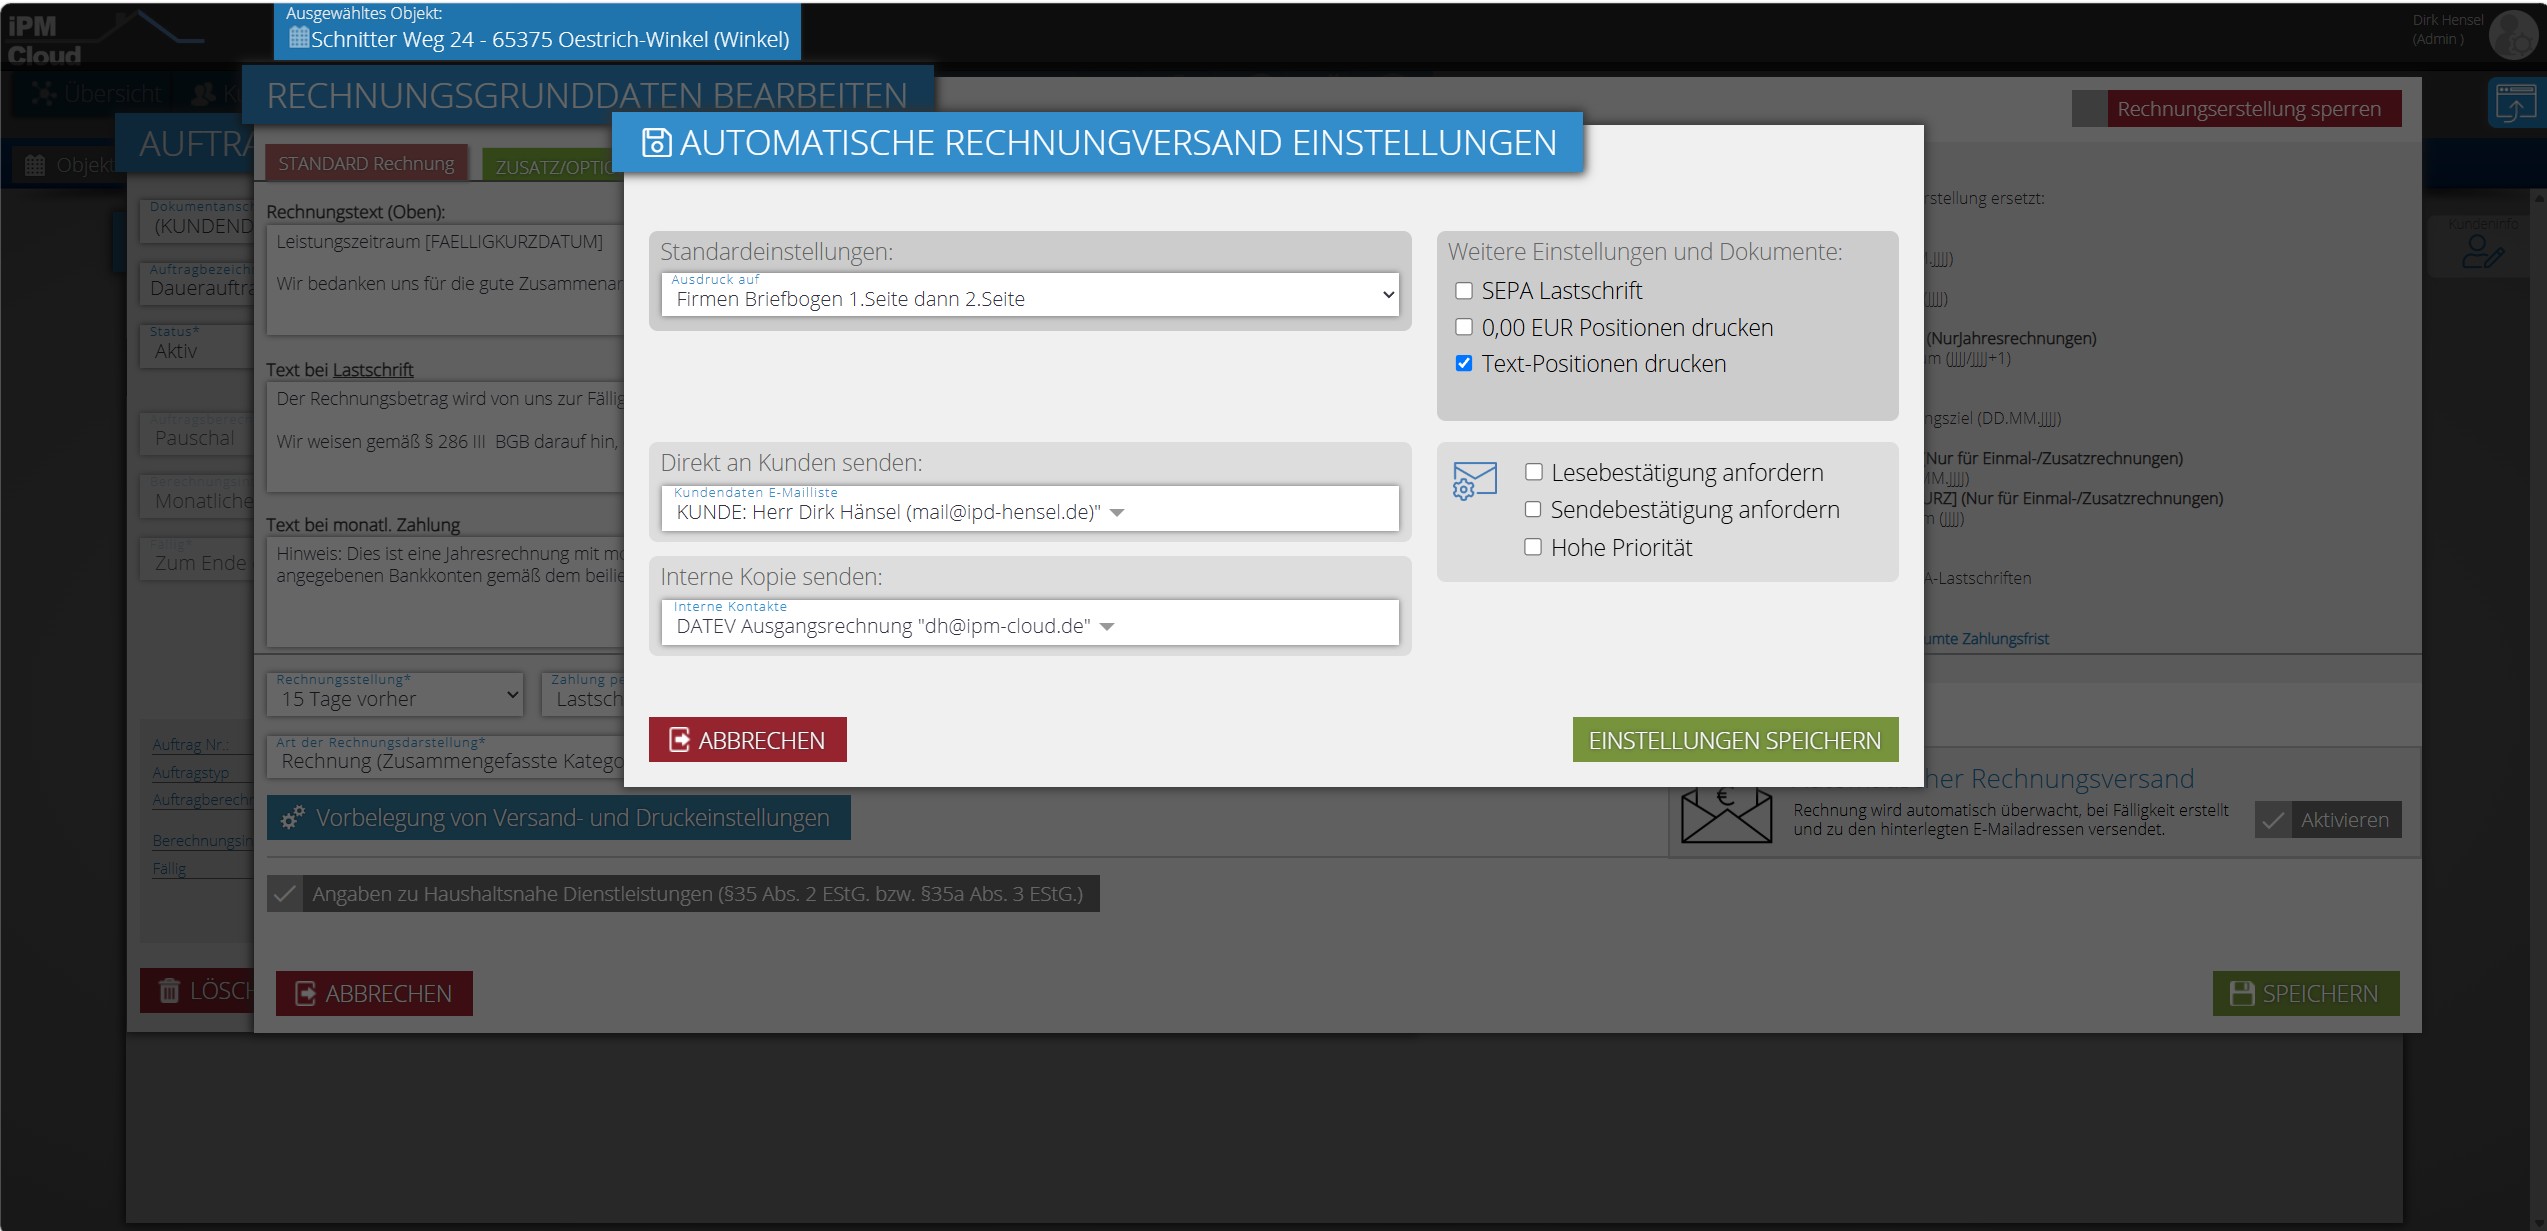Click the gears icon on Vorbelegung button
This screenshot has height=1231, width=2547.
(292, 818)
